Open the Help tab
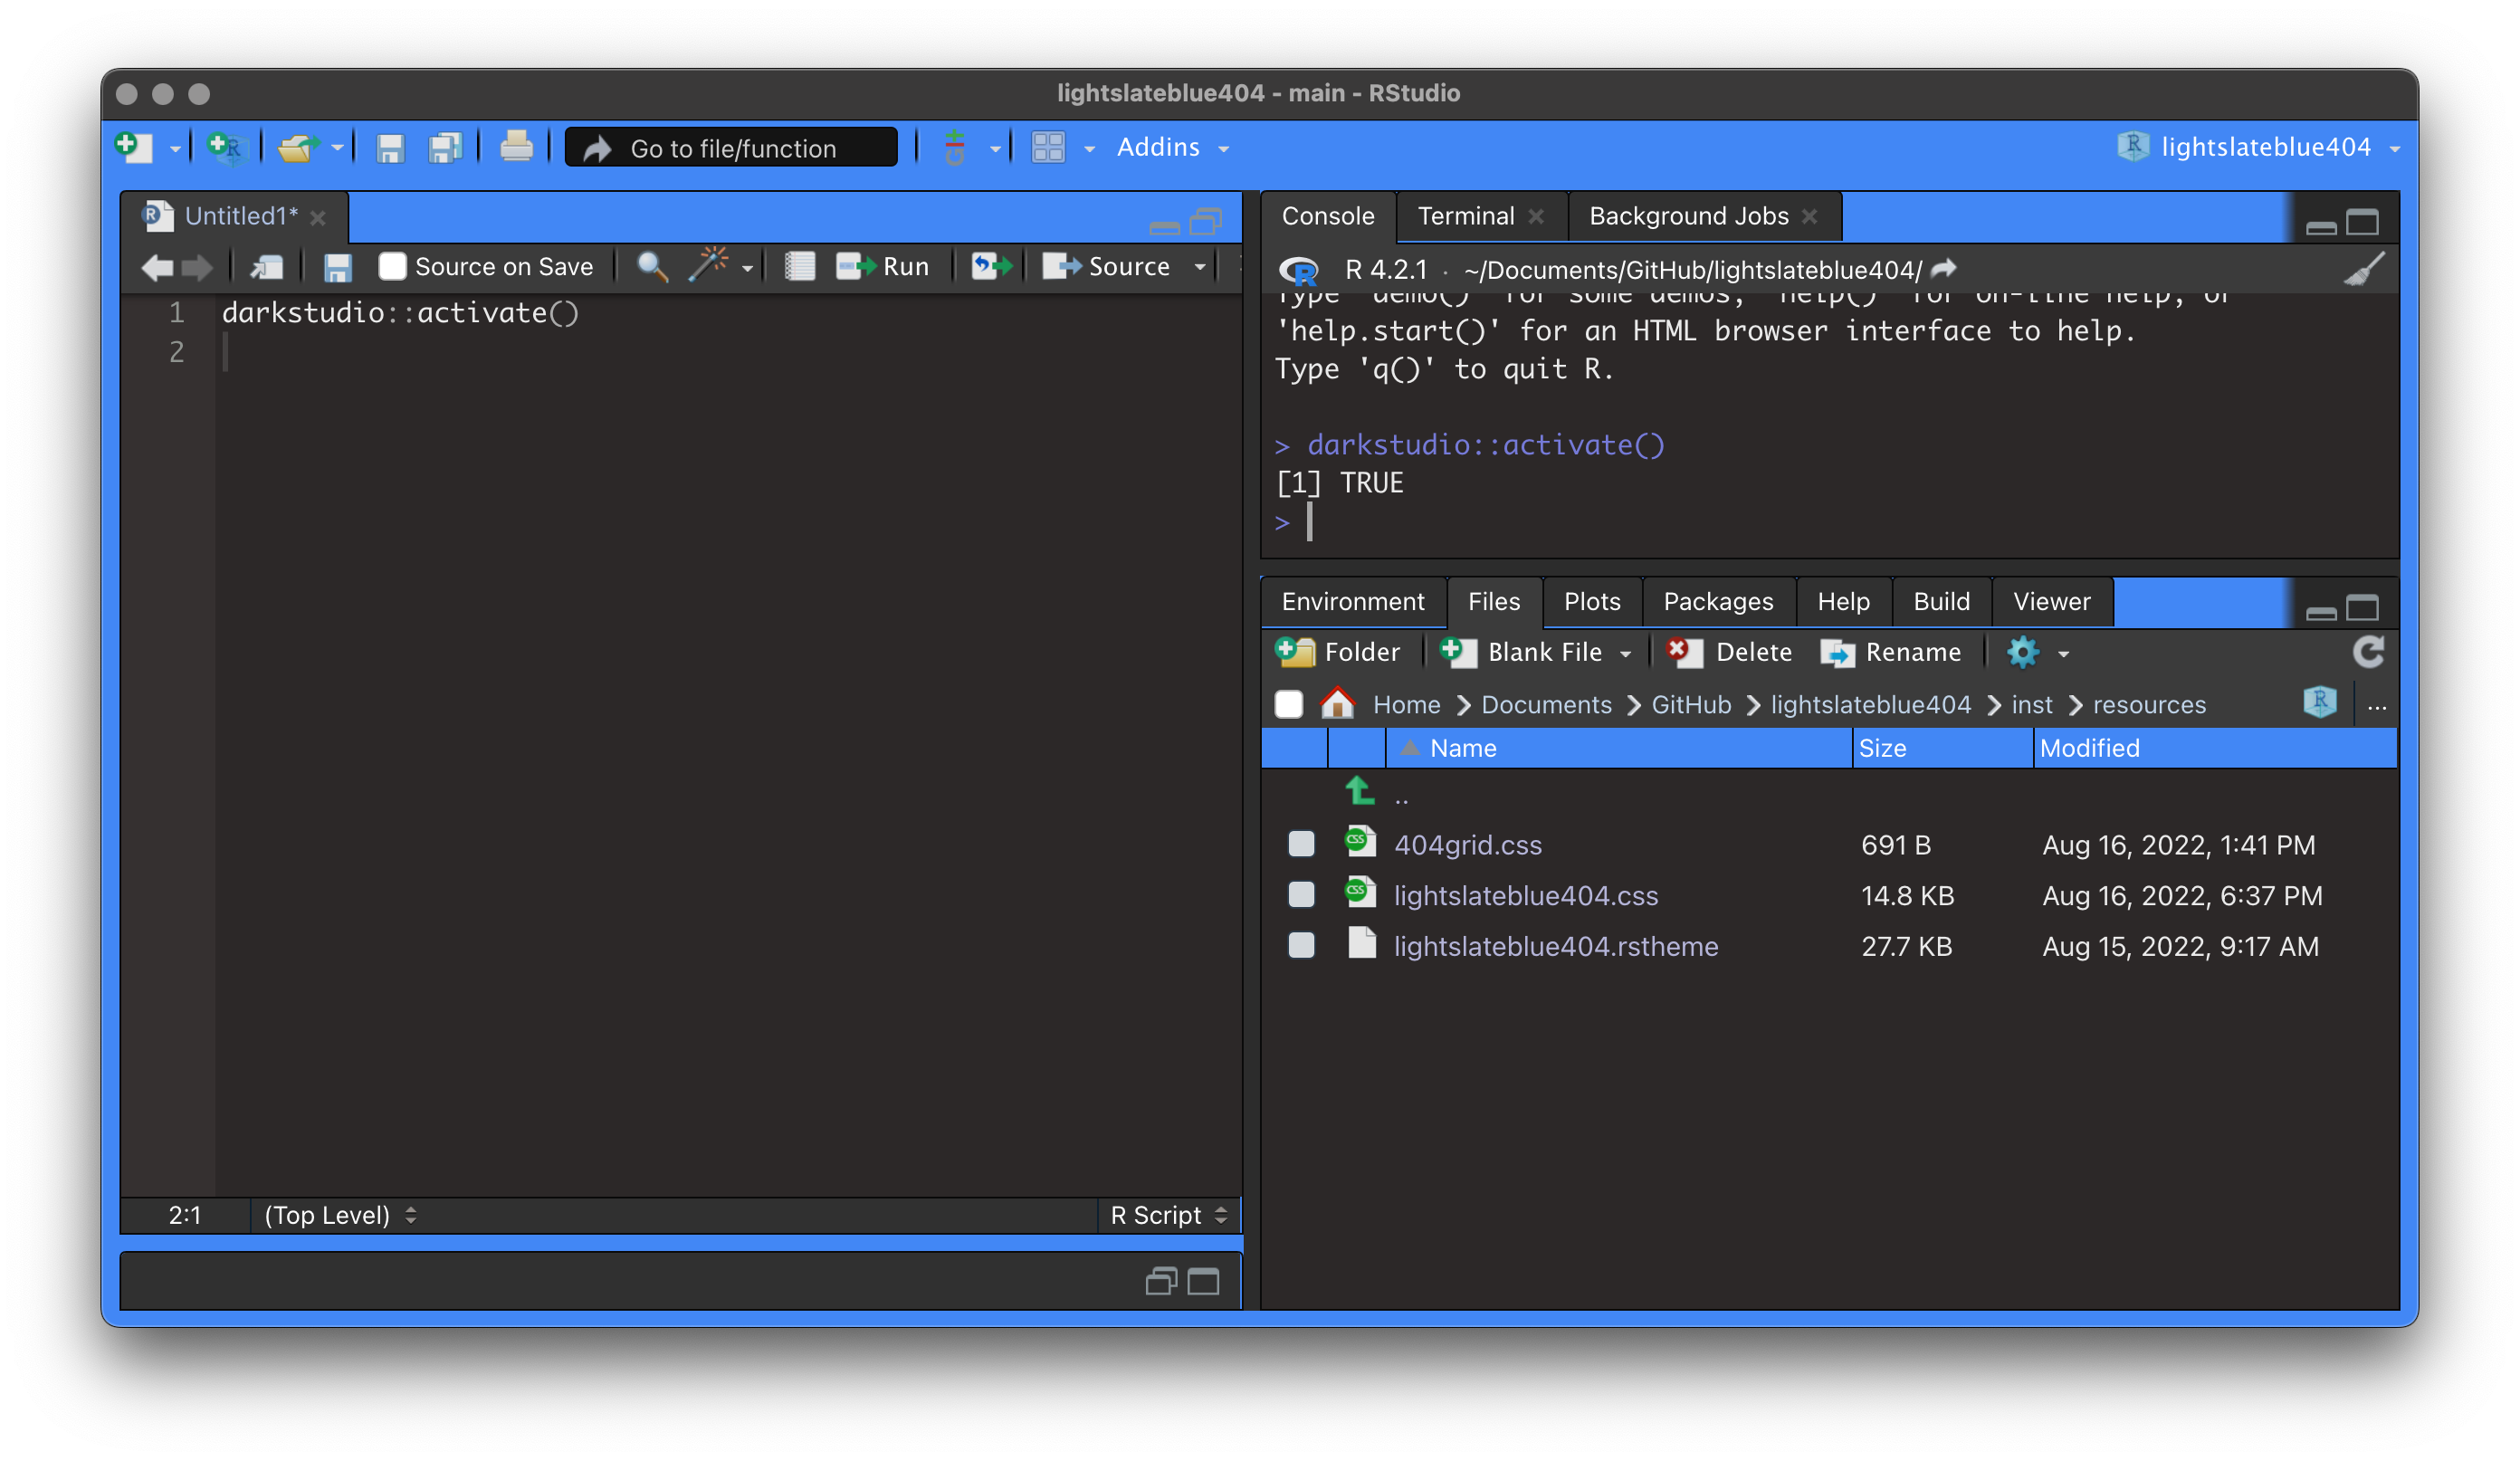This screenshot has width=2520, height=1461. [1843, 601]
